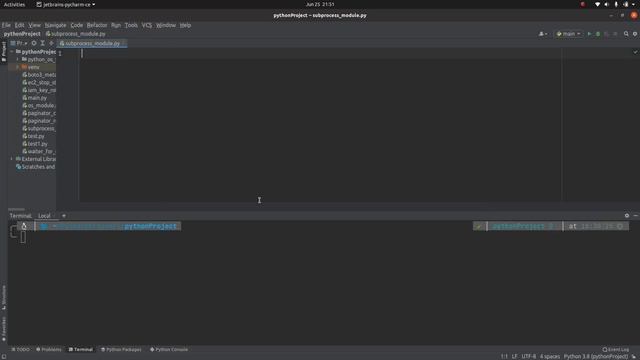This screenshot has width=640, height=360.
Task: Add a new terminal session with plus
Action: 64,216
